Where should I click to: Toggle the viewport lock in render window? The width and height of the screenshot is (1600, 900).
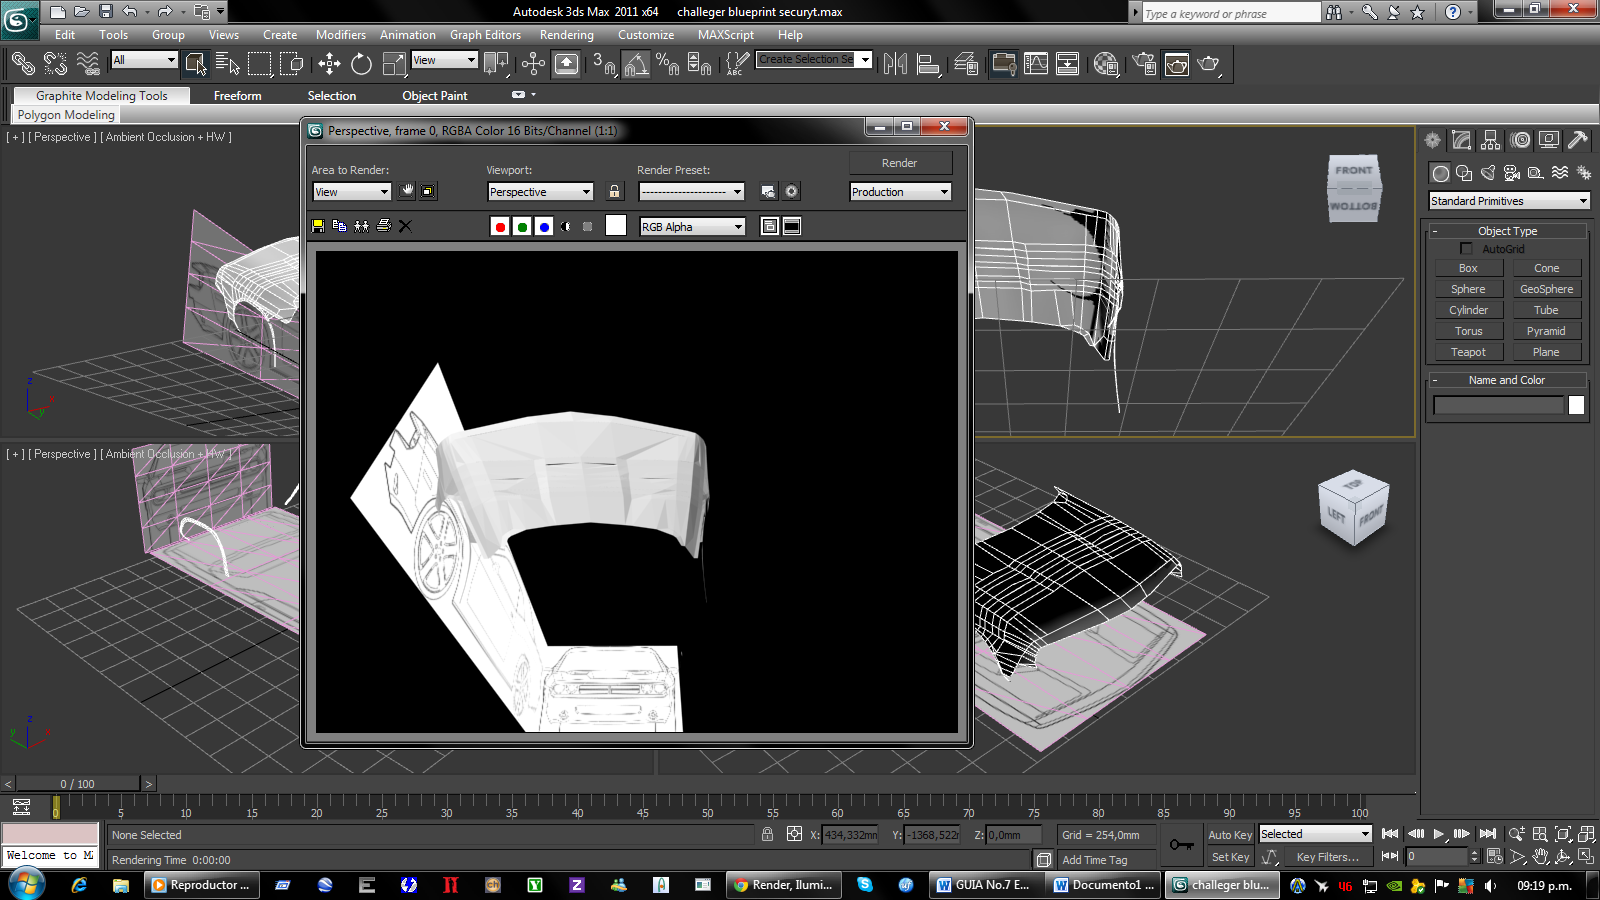pyautogui.click(x=614, y=192)
